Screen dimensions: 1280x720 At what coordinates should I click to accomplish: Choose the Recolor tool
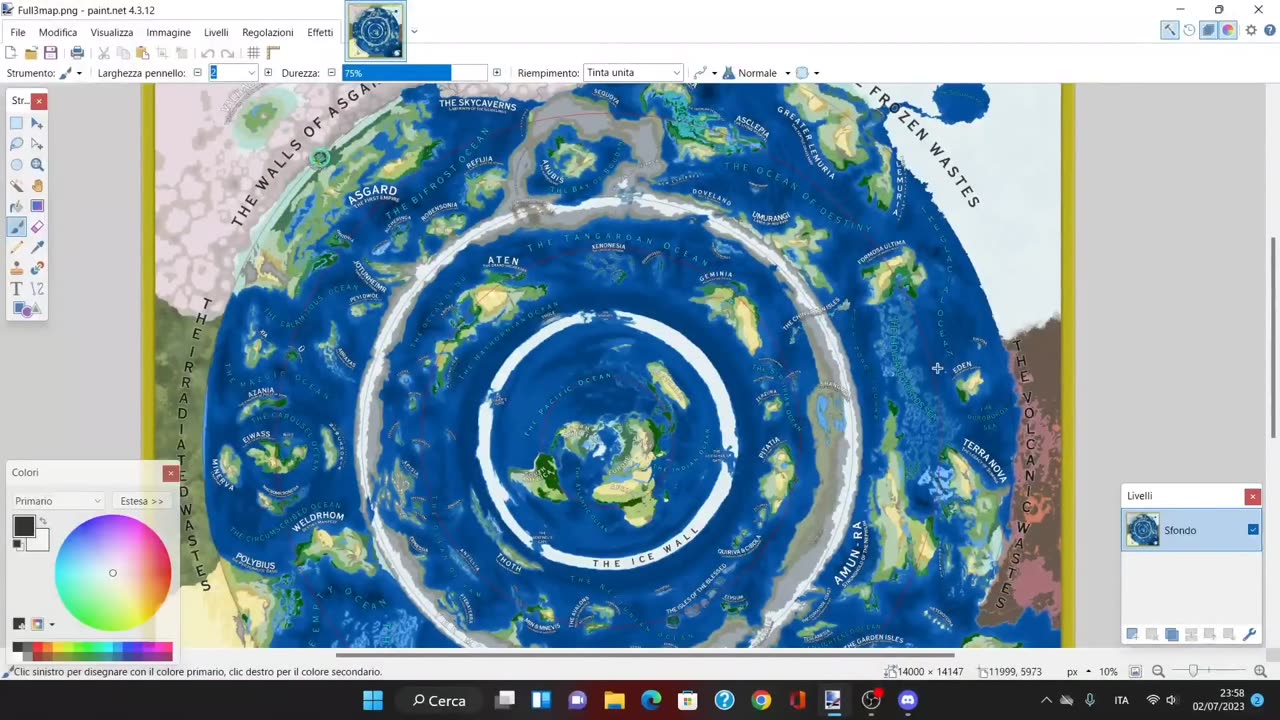click(37, 268)
